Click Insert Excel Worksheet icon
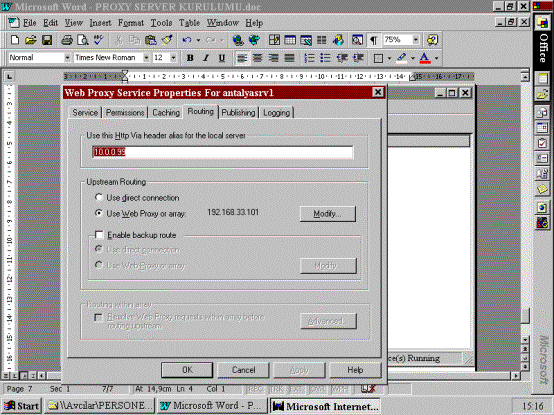554x415 pixels. [306, 40]
